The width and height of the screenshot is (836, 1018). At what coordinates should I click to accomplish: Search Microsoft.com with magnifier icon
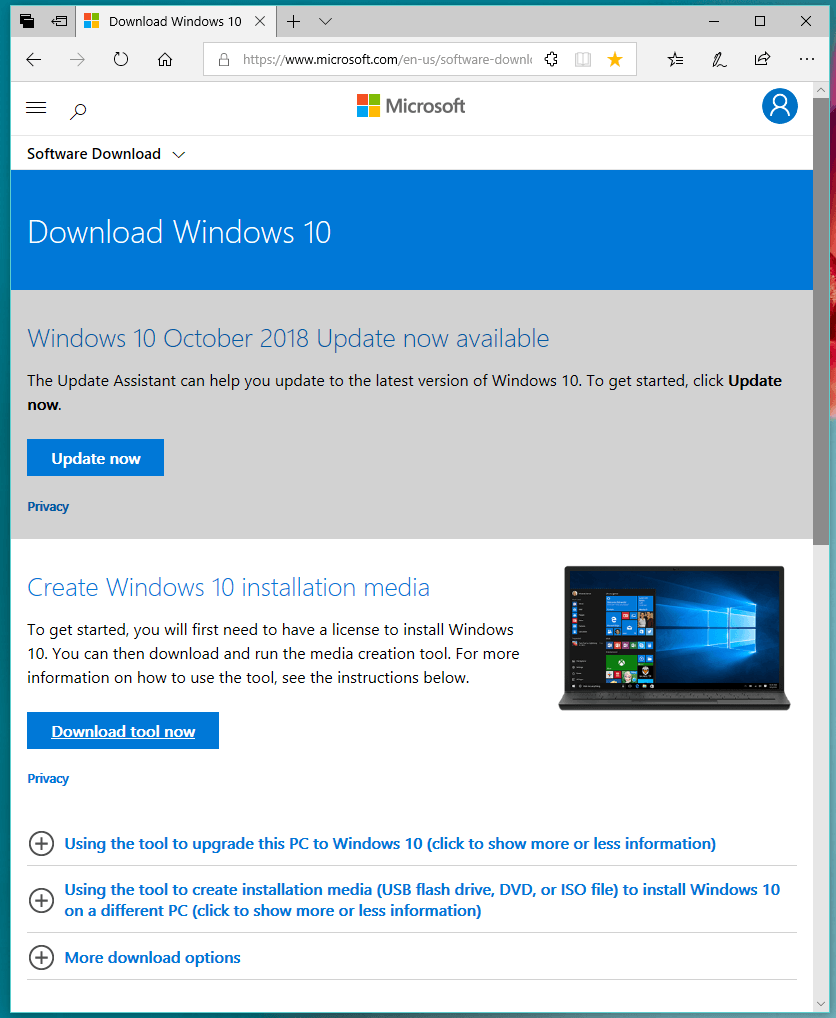pyautogui.click(x=78, y=111)
